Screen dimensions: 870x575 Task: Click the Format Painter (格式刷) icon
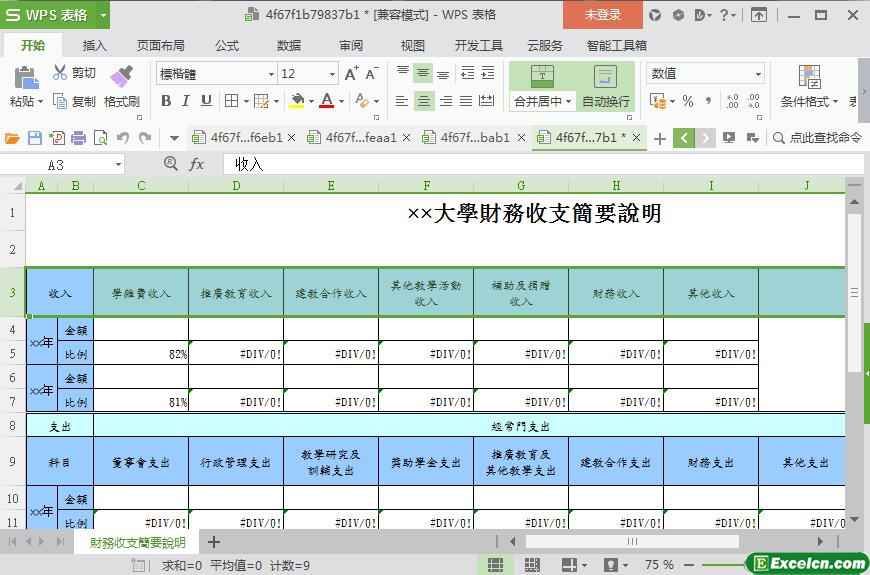(121, 77)
